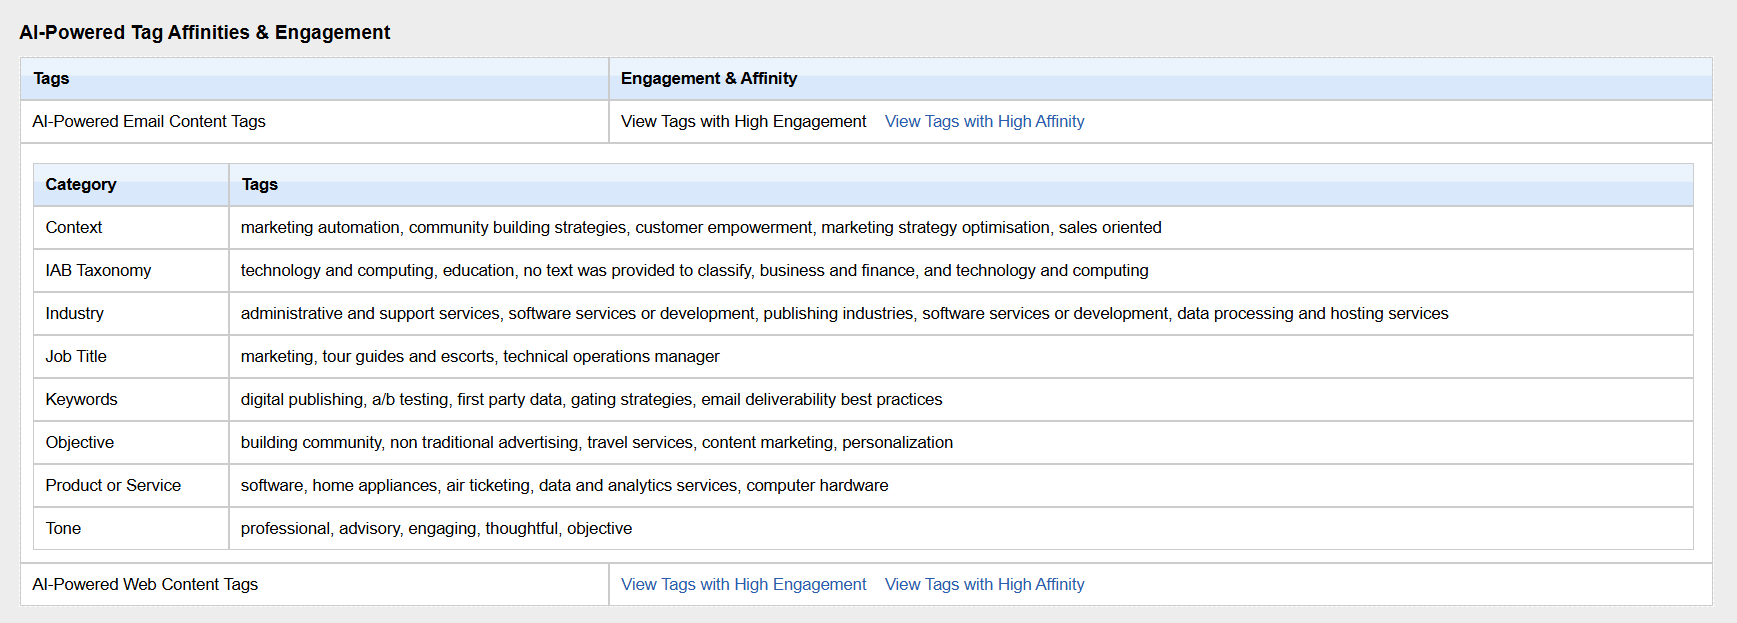Open View Tags with High Engagement for Web Content

(743, 584)
